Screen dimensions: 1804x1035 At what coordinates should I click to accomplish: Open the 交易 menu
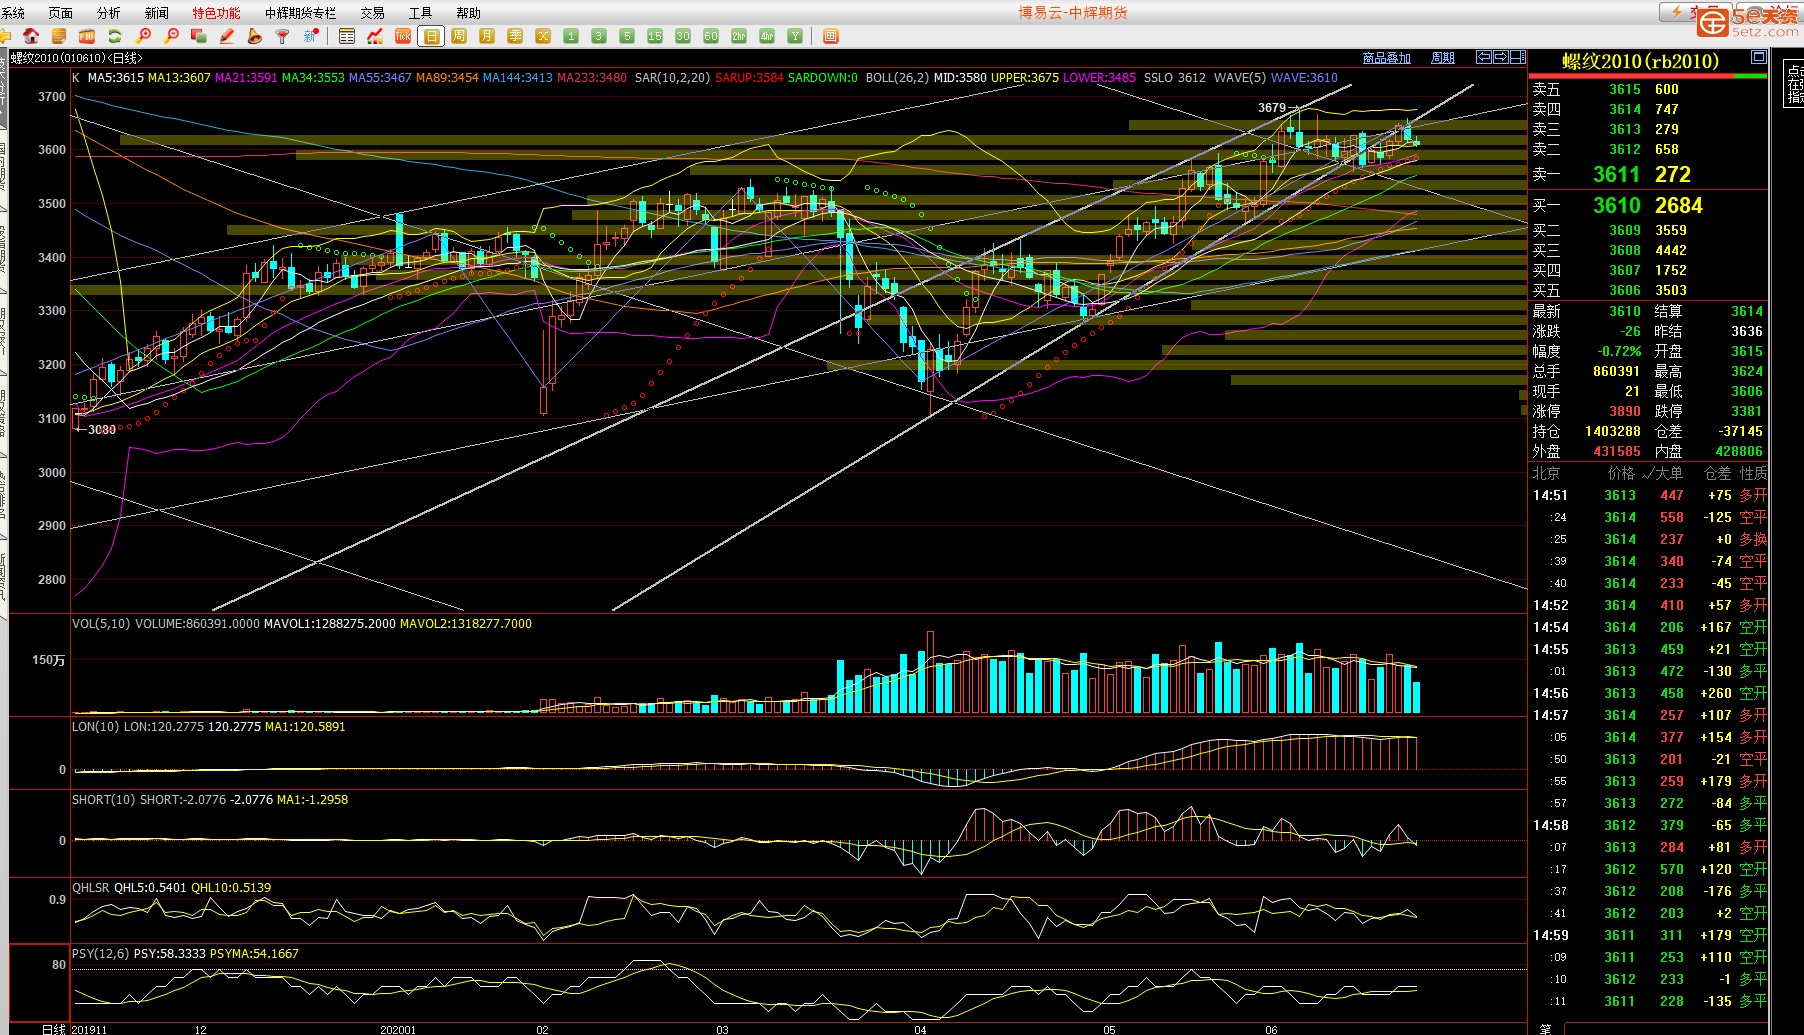pyautogui.click(x=373, y=13)
